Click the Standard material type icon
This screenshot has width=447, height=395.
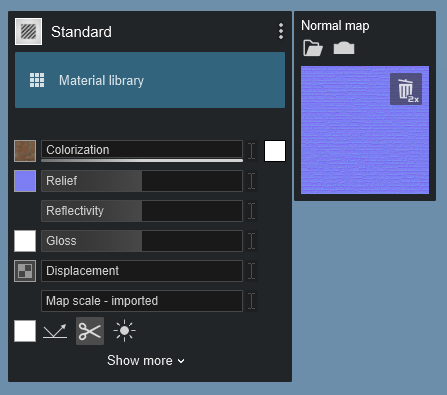[28, 32]
